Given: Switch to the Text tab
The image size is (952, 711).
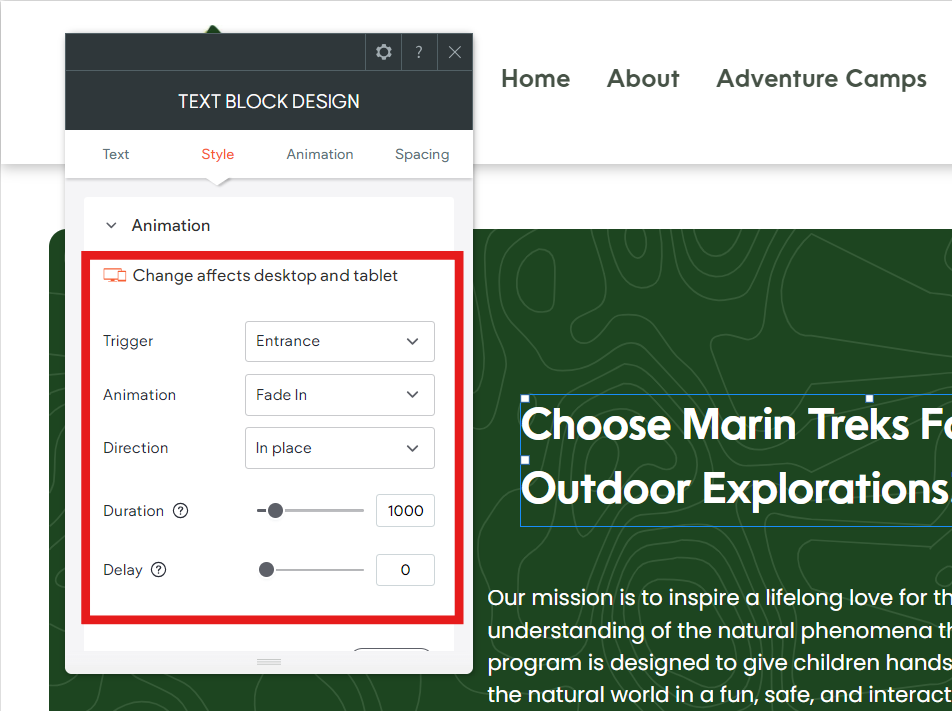Looking at the screenshot, I should 115,154.
